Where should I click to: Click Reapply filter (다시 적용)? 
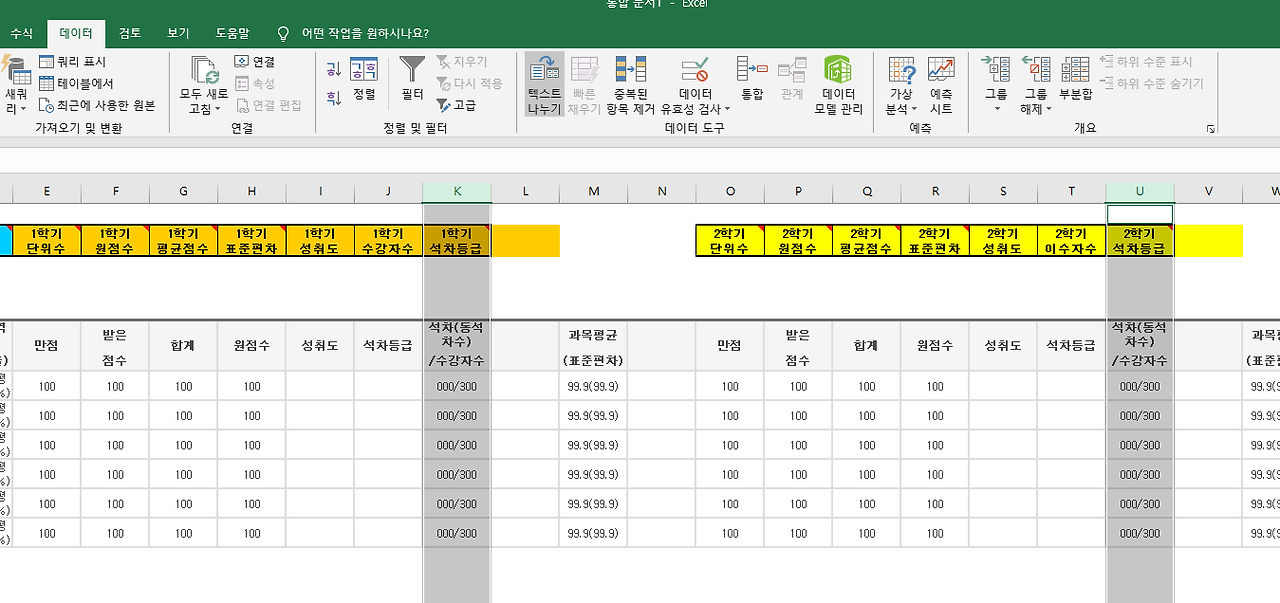(x=469, y=84)
